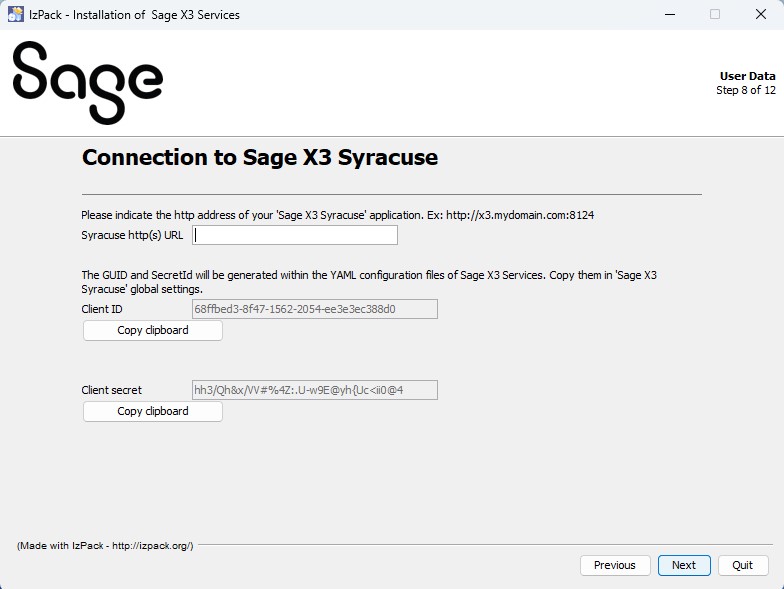The image size is (784, 589).
Task: Click the 'Syracuse http(s) URL' label
Action: (x=132, y=235)
